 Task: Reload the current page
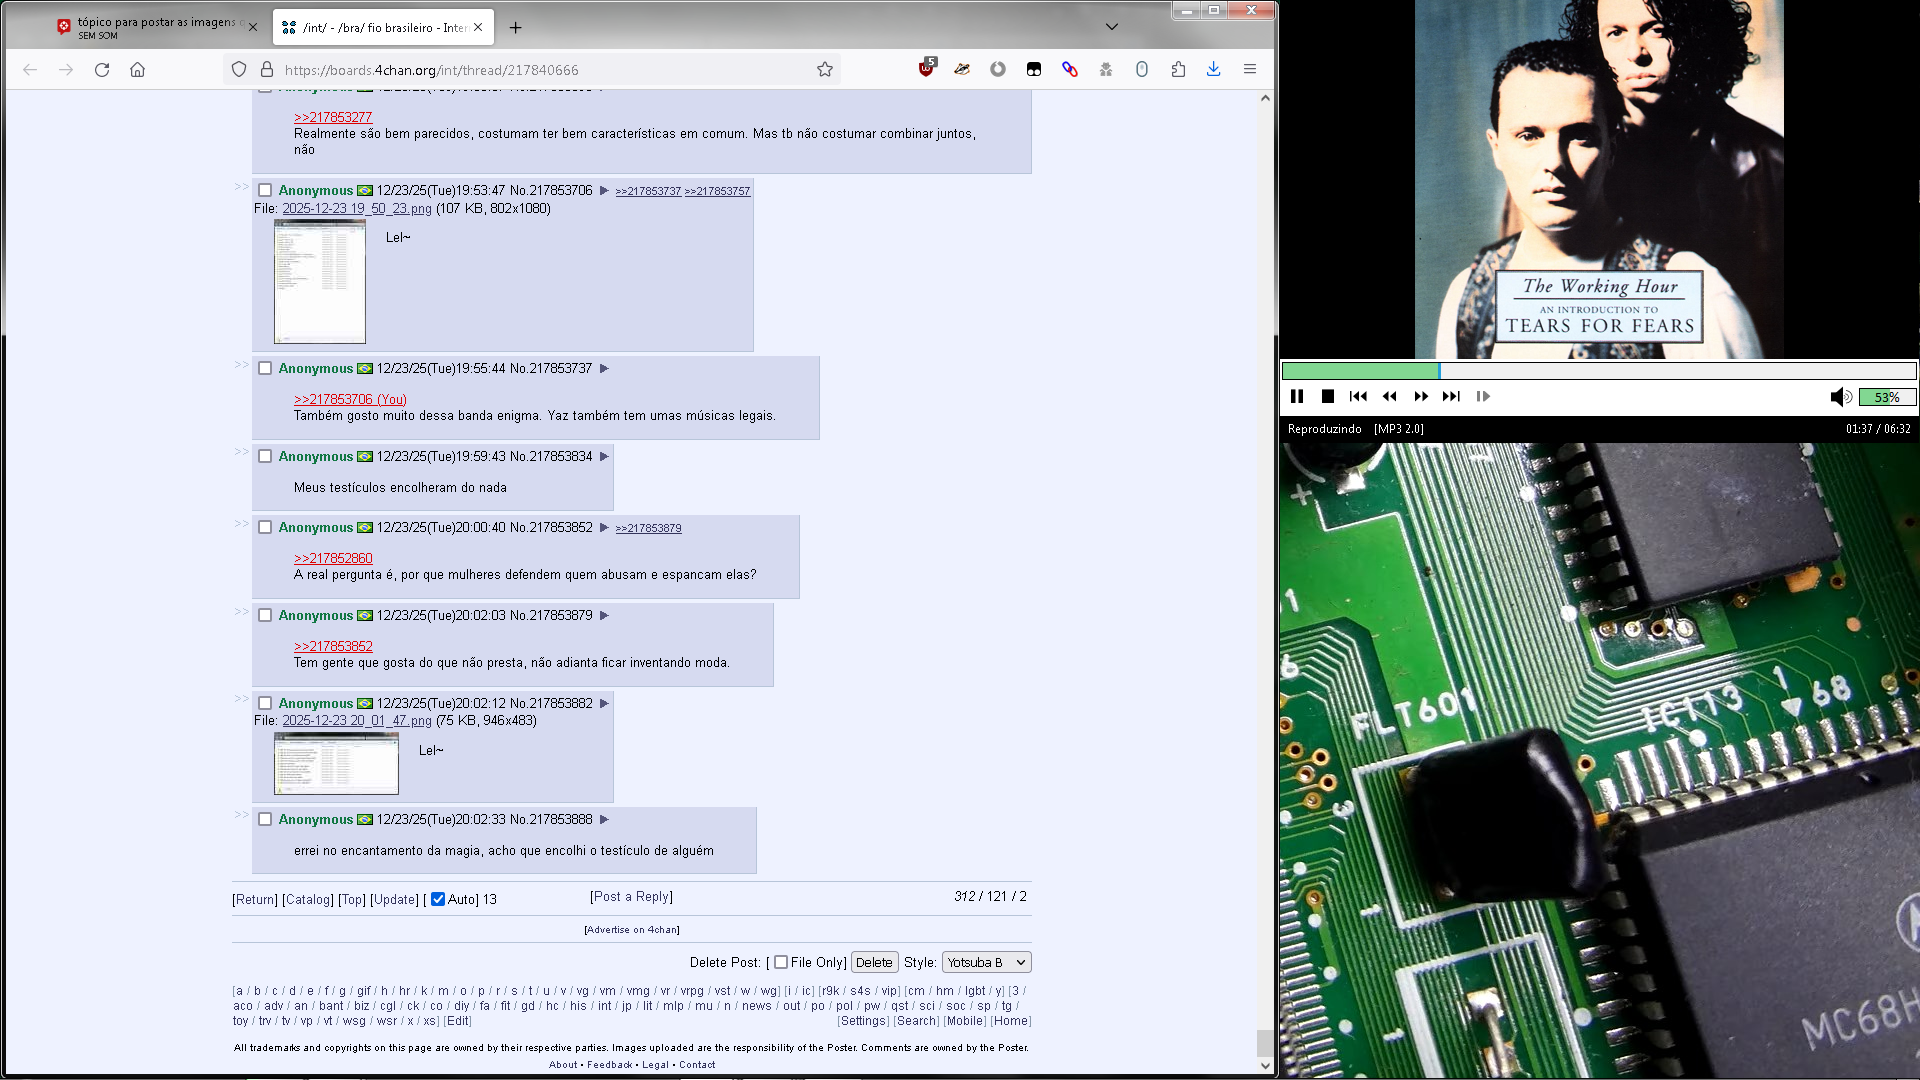(x=102, y=70)
